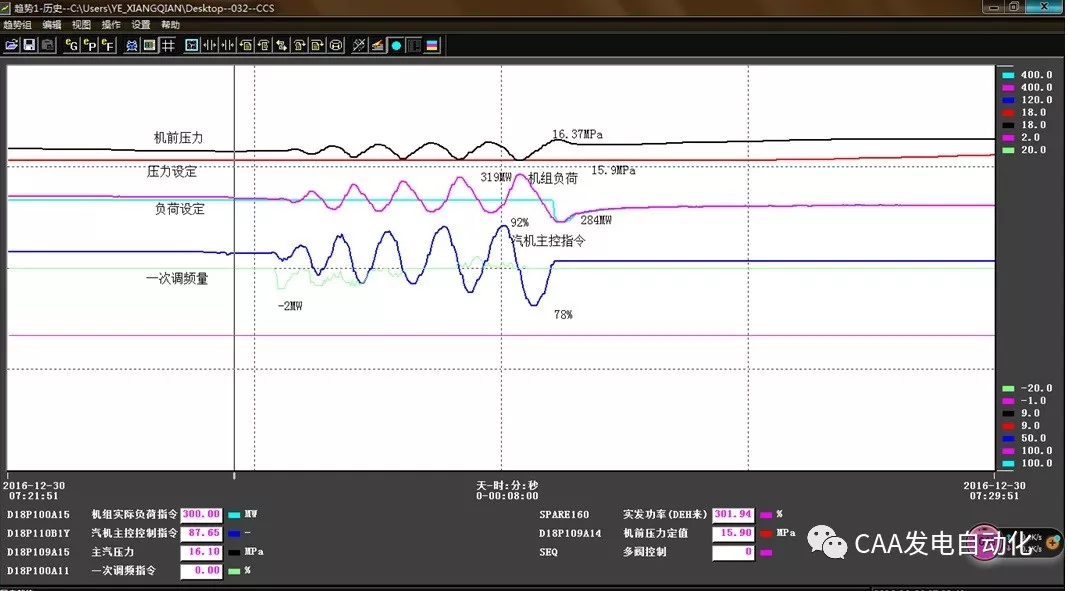Open the 趋势组 menu
Viewport: 1068px width, 591px height.
(x=17, y=24)
